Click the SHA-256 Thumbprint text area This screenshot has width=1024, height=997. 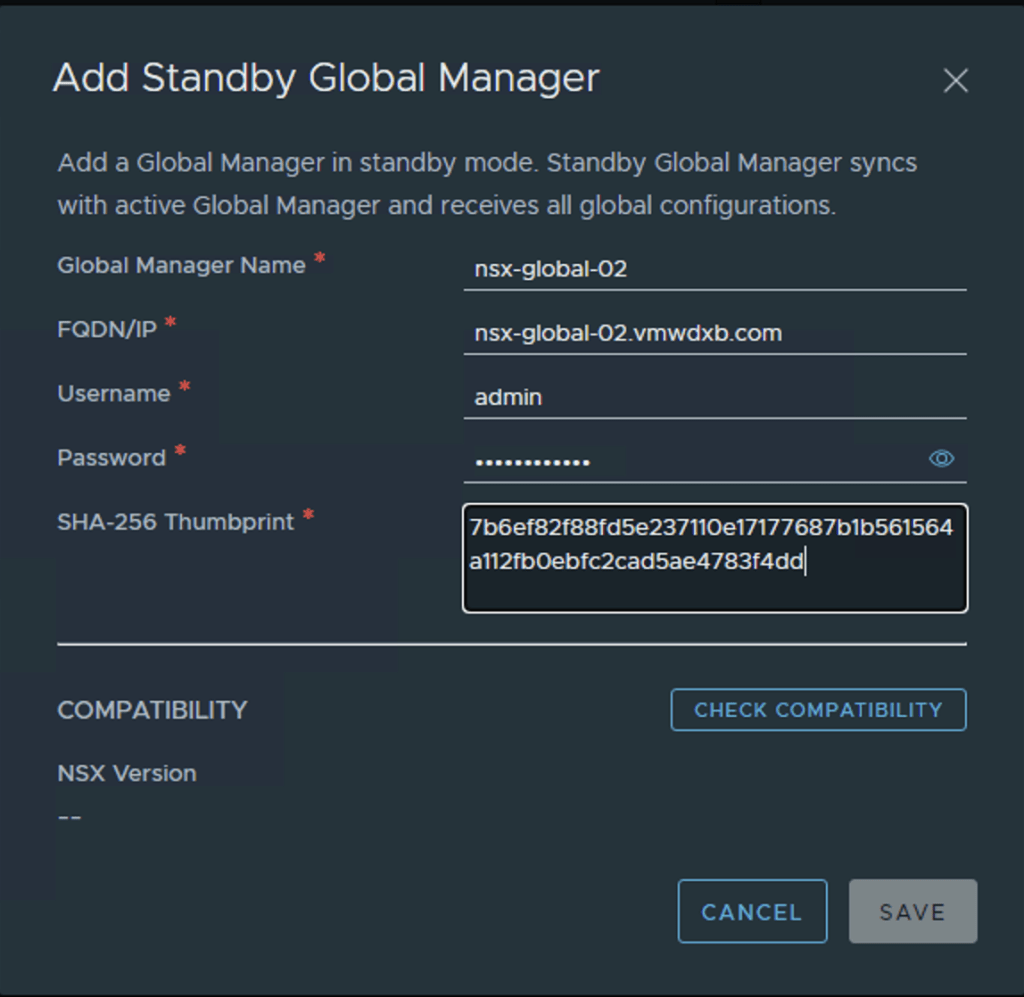(x=714, y=557)
